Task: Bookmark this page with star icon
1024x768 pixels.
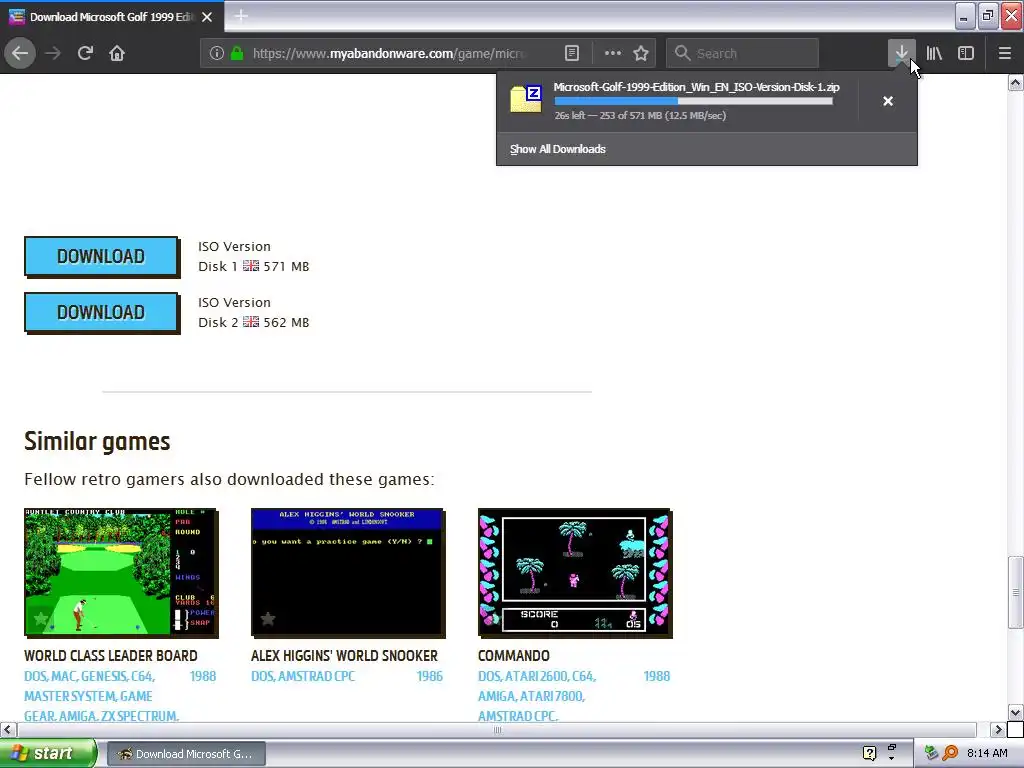Action: pos(641,53)
